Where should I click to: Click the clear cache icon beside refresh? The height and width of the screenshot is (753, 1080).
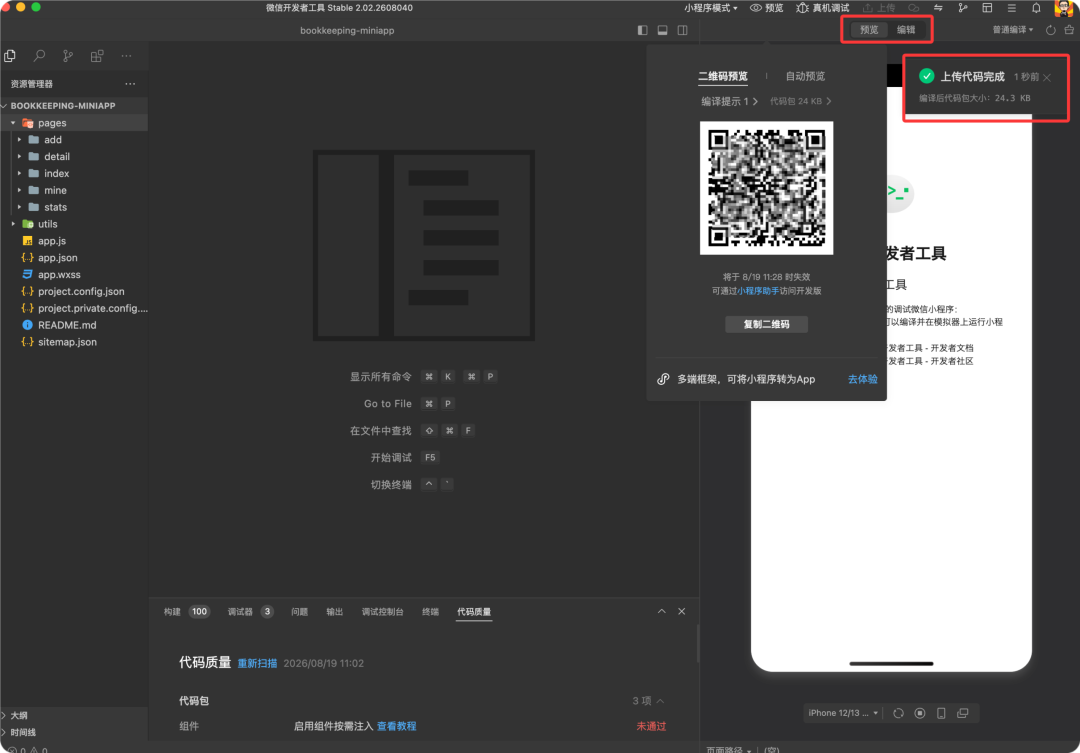tap(1069, 30)
